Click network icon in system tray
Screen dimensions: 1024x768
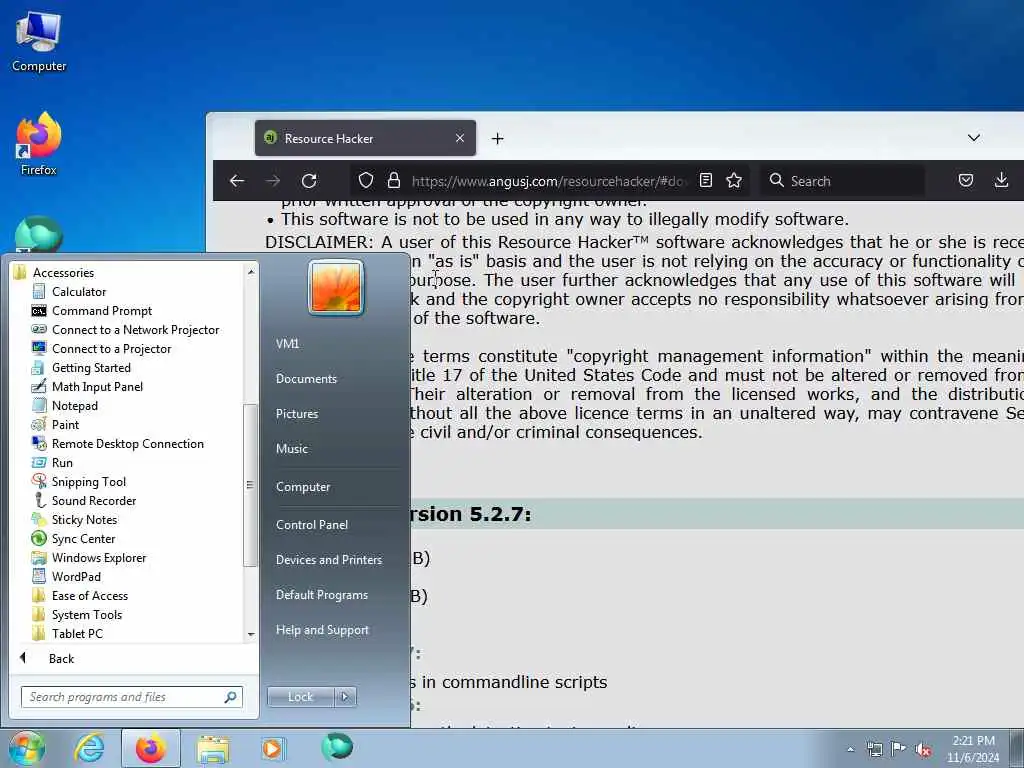(x=874, y=750)
